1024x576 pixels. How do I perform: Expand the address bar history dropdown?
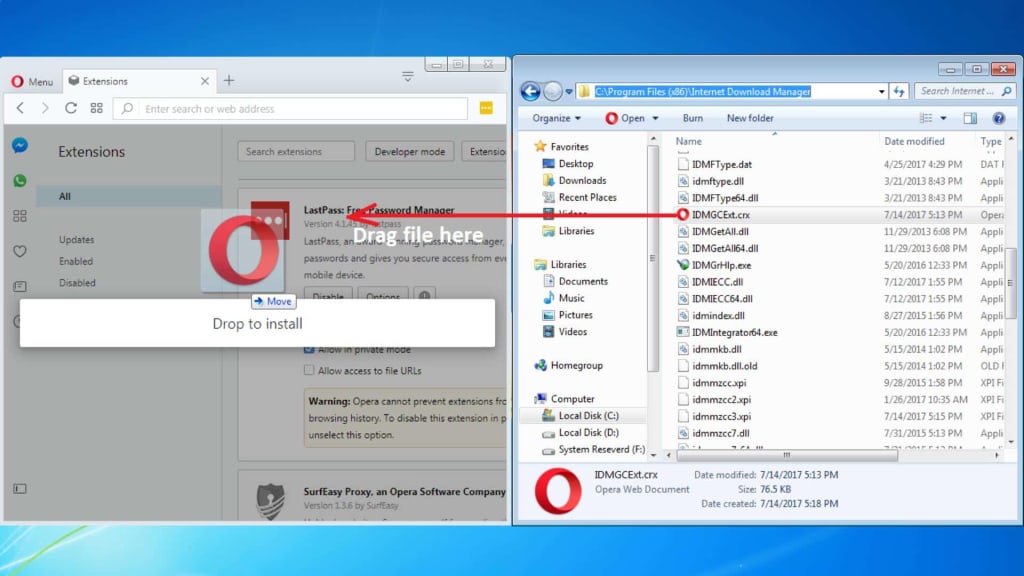click(x=881, y=91)
